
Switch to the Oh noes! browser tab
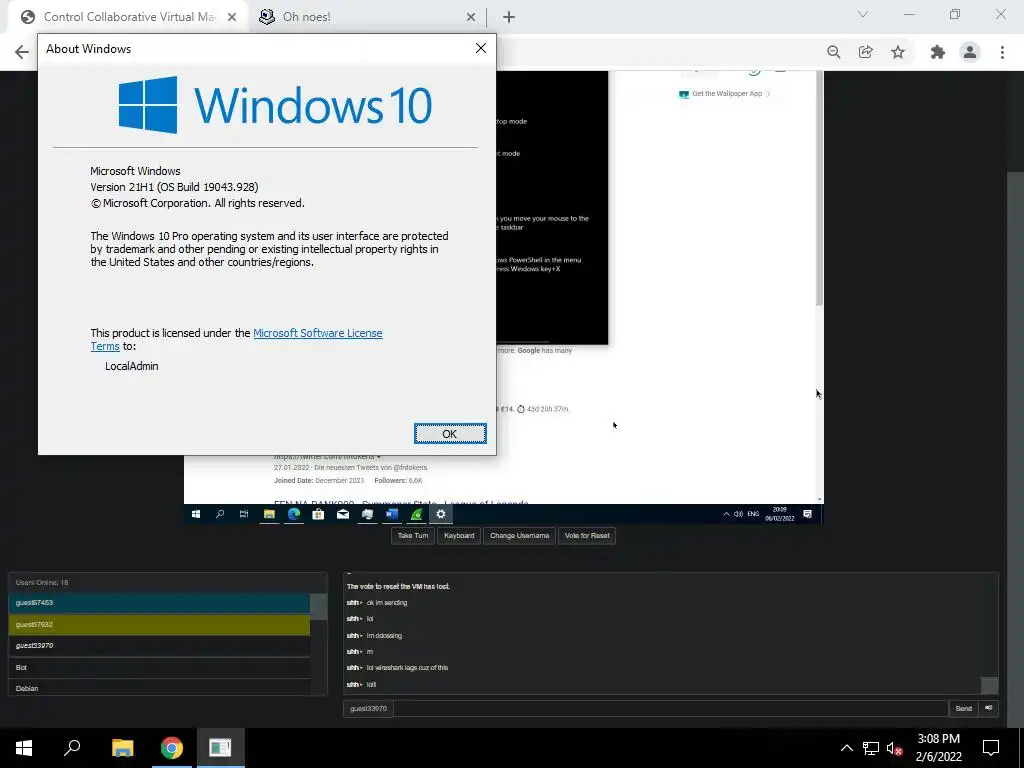(x=306, y=17)
